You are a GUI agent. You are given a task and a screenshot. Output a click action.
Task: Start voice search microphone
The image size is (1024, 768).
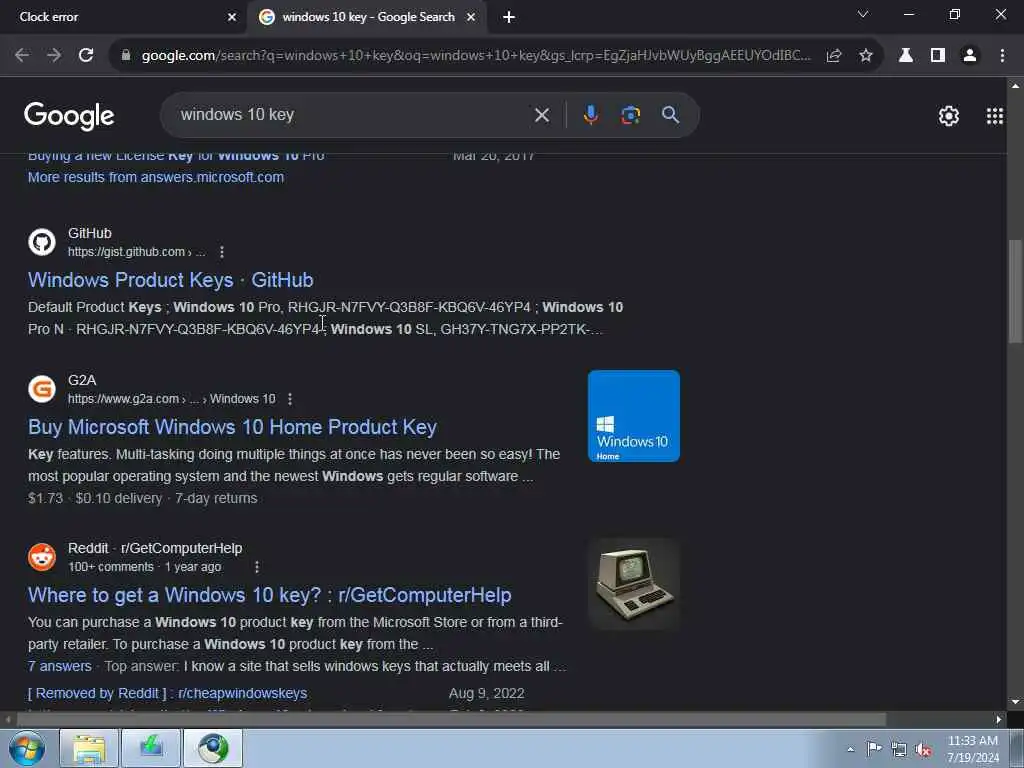(x=590, y=115)
